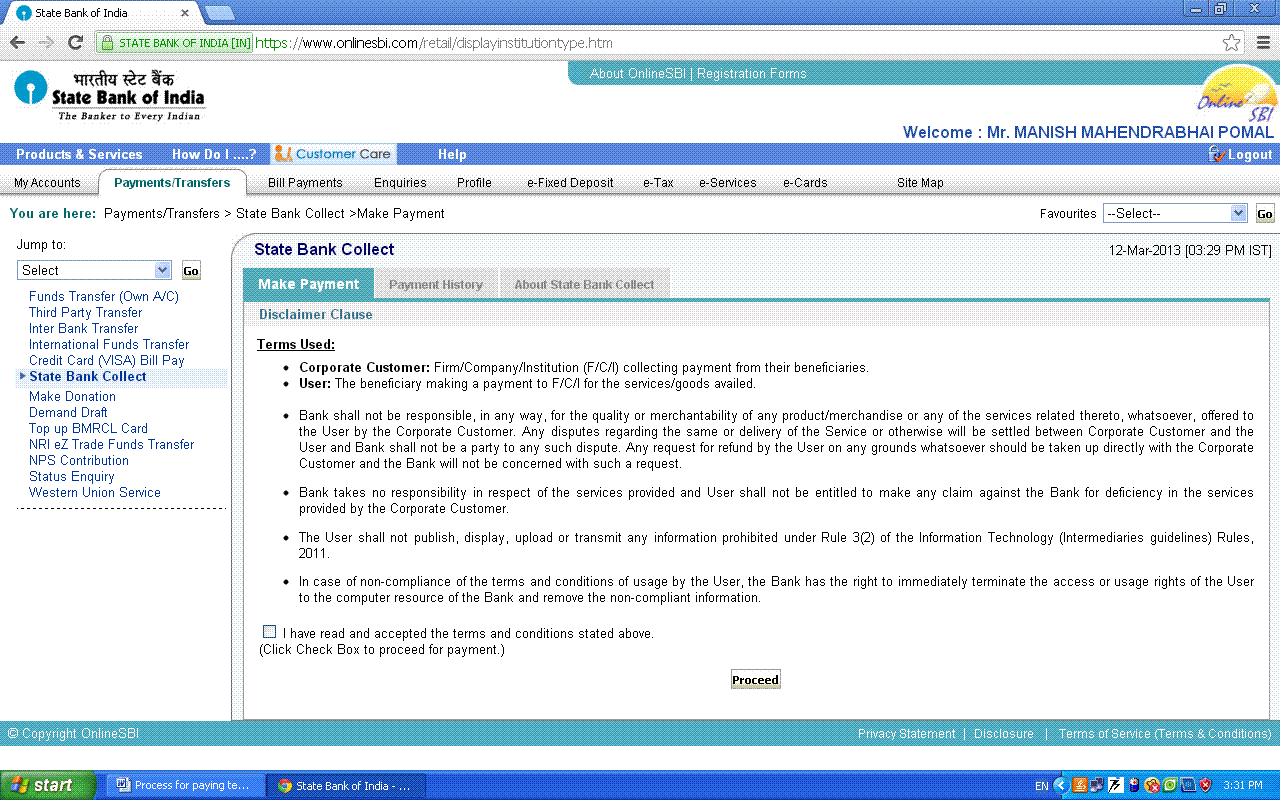Accept the terms and conditions checkbox
Screen dimensions: 1280x800
pos(270,632)
